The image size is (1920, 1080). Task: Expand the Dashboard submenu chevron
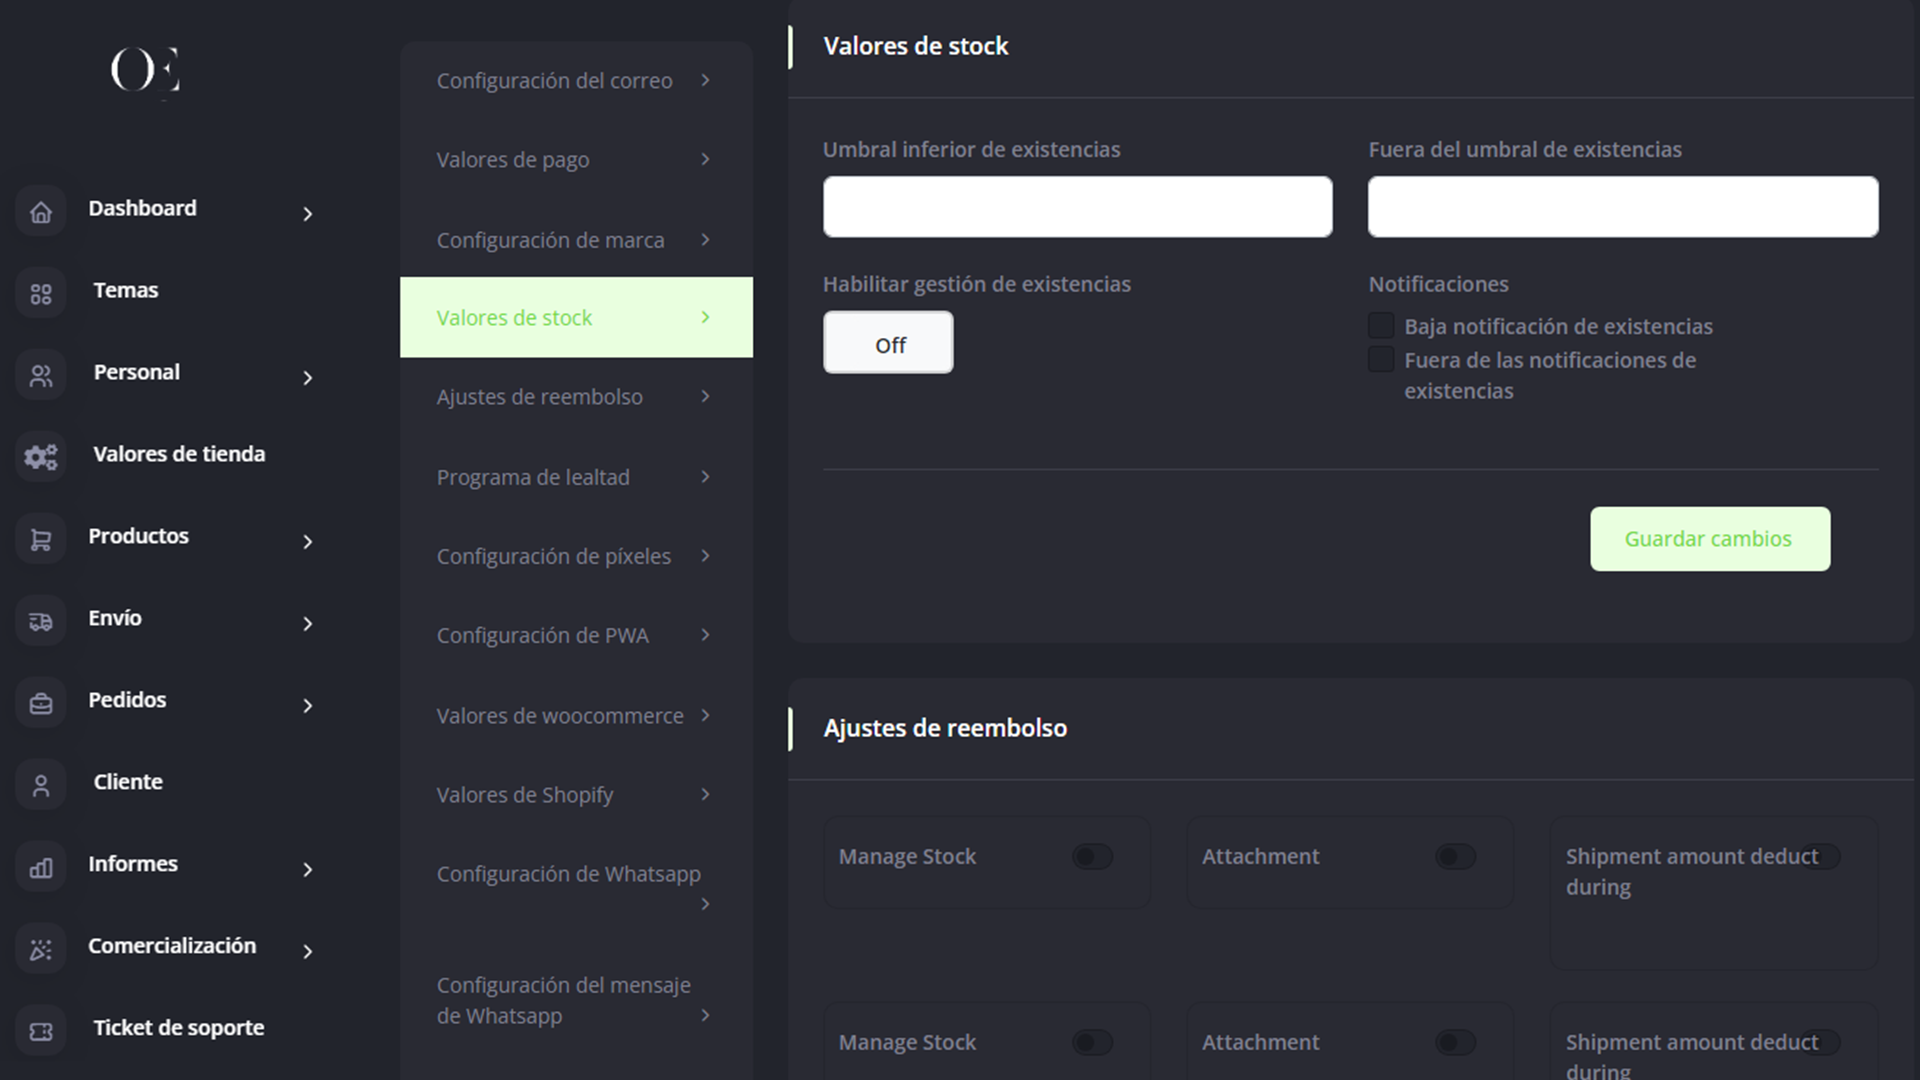[308, 214]
